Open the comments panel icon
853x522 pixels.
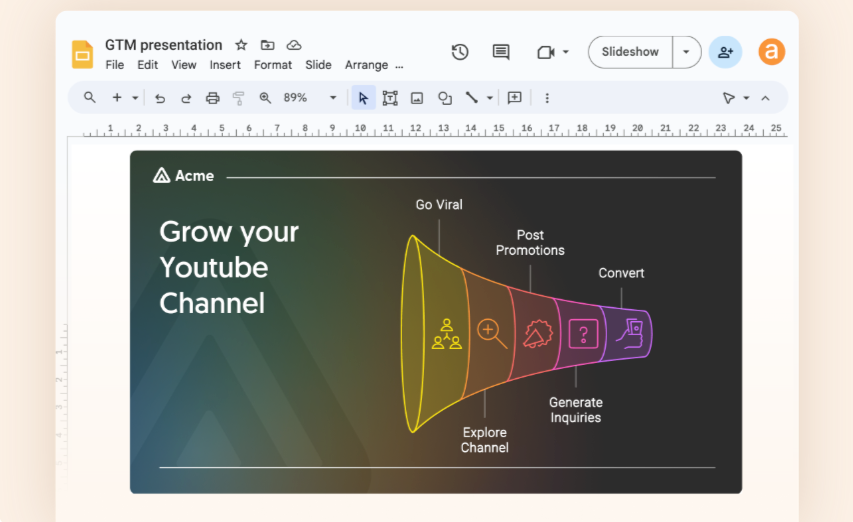tap(501, 52)
